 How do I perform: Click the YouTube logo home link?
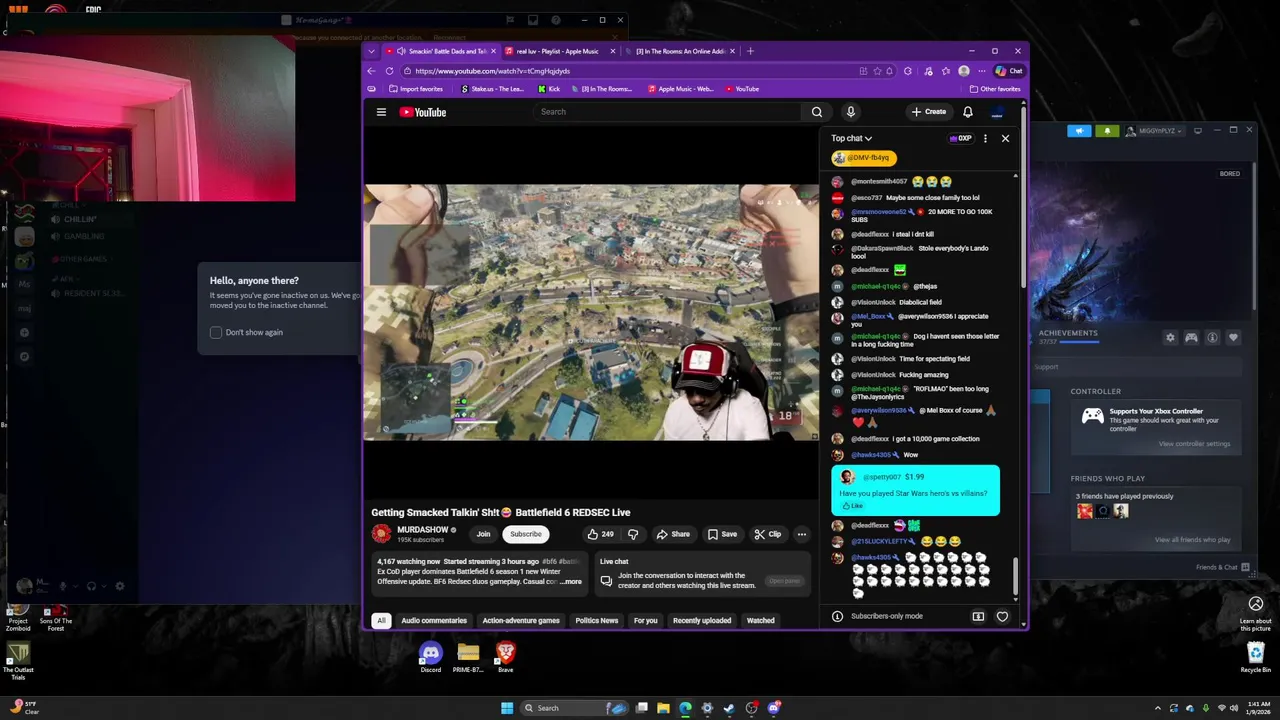coord(423,112)
